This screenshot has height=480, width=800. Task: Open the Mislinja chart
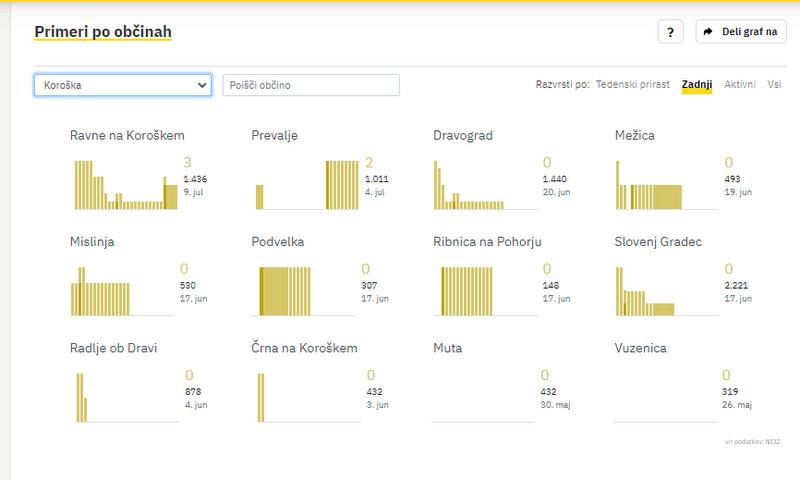[x=121, y=290]
